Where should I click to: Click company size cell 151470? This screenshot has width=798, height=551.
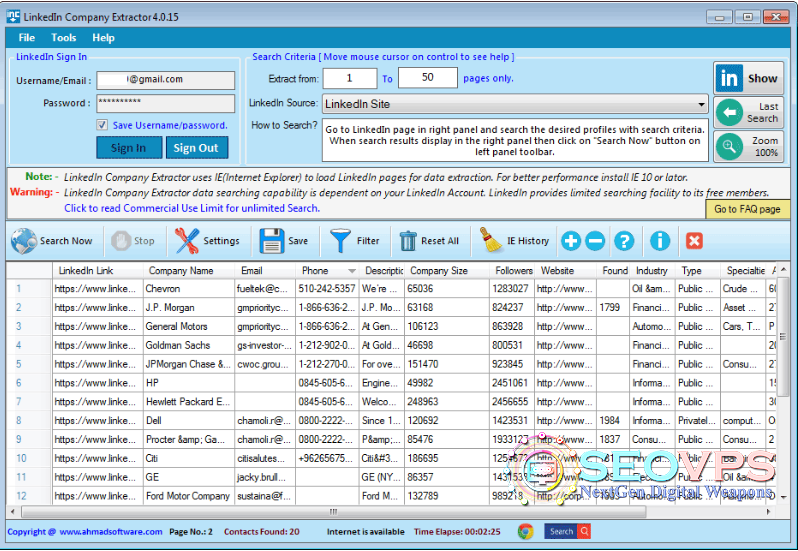[x=447, y=364]
